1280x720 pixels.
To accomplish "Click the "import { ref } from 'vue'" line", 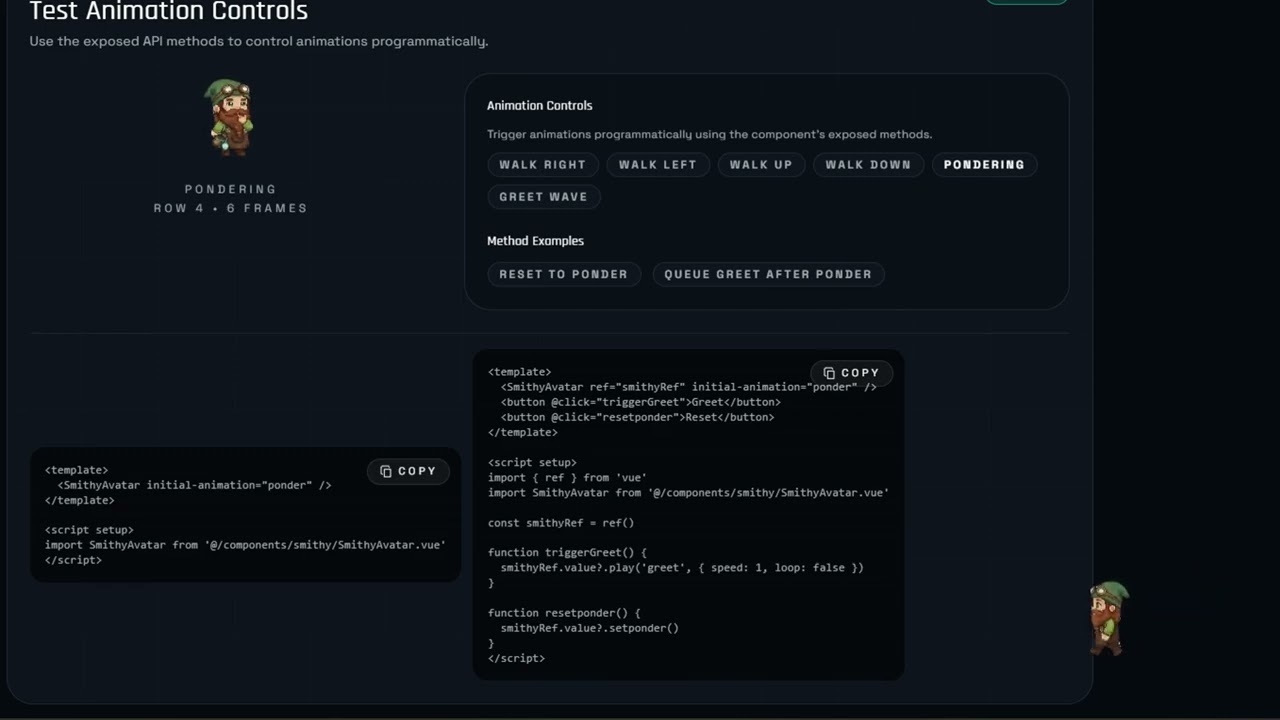I will (x=567, y=478).
